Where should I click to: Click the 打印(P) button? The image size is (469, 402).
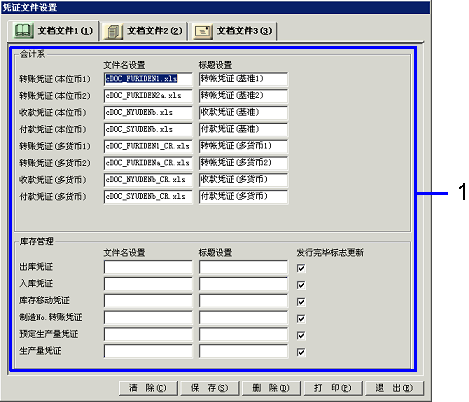pyautogui.click(x=333, y=388)
